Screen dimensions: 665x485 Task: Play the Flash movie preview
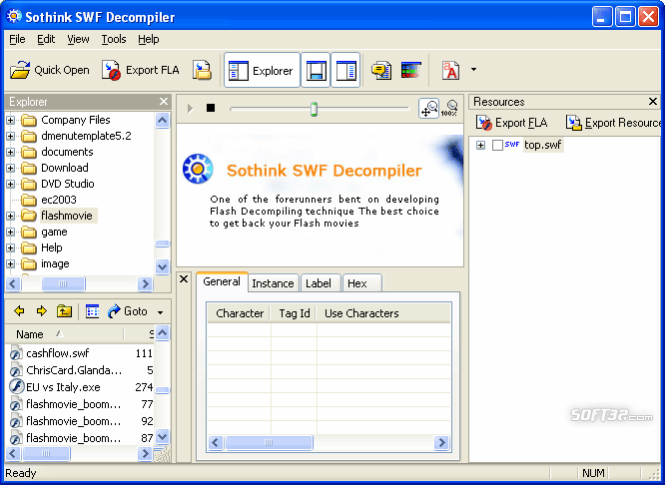point(190,109)
